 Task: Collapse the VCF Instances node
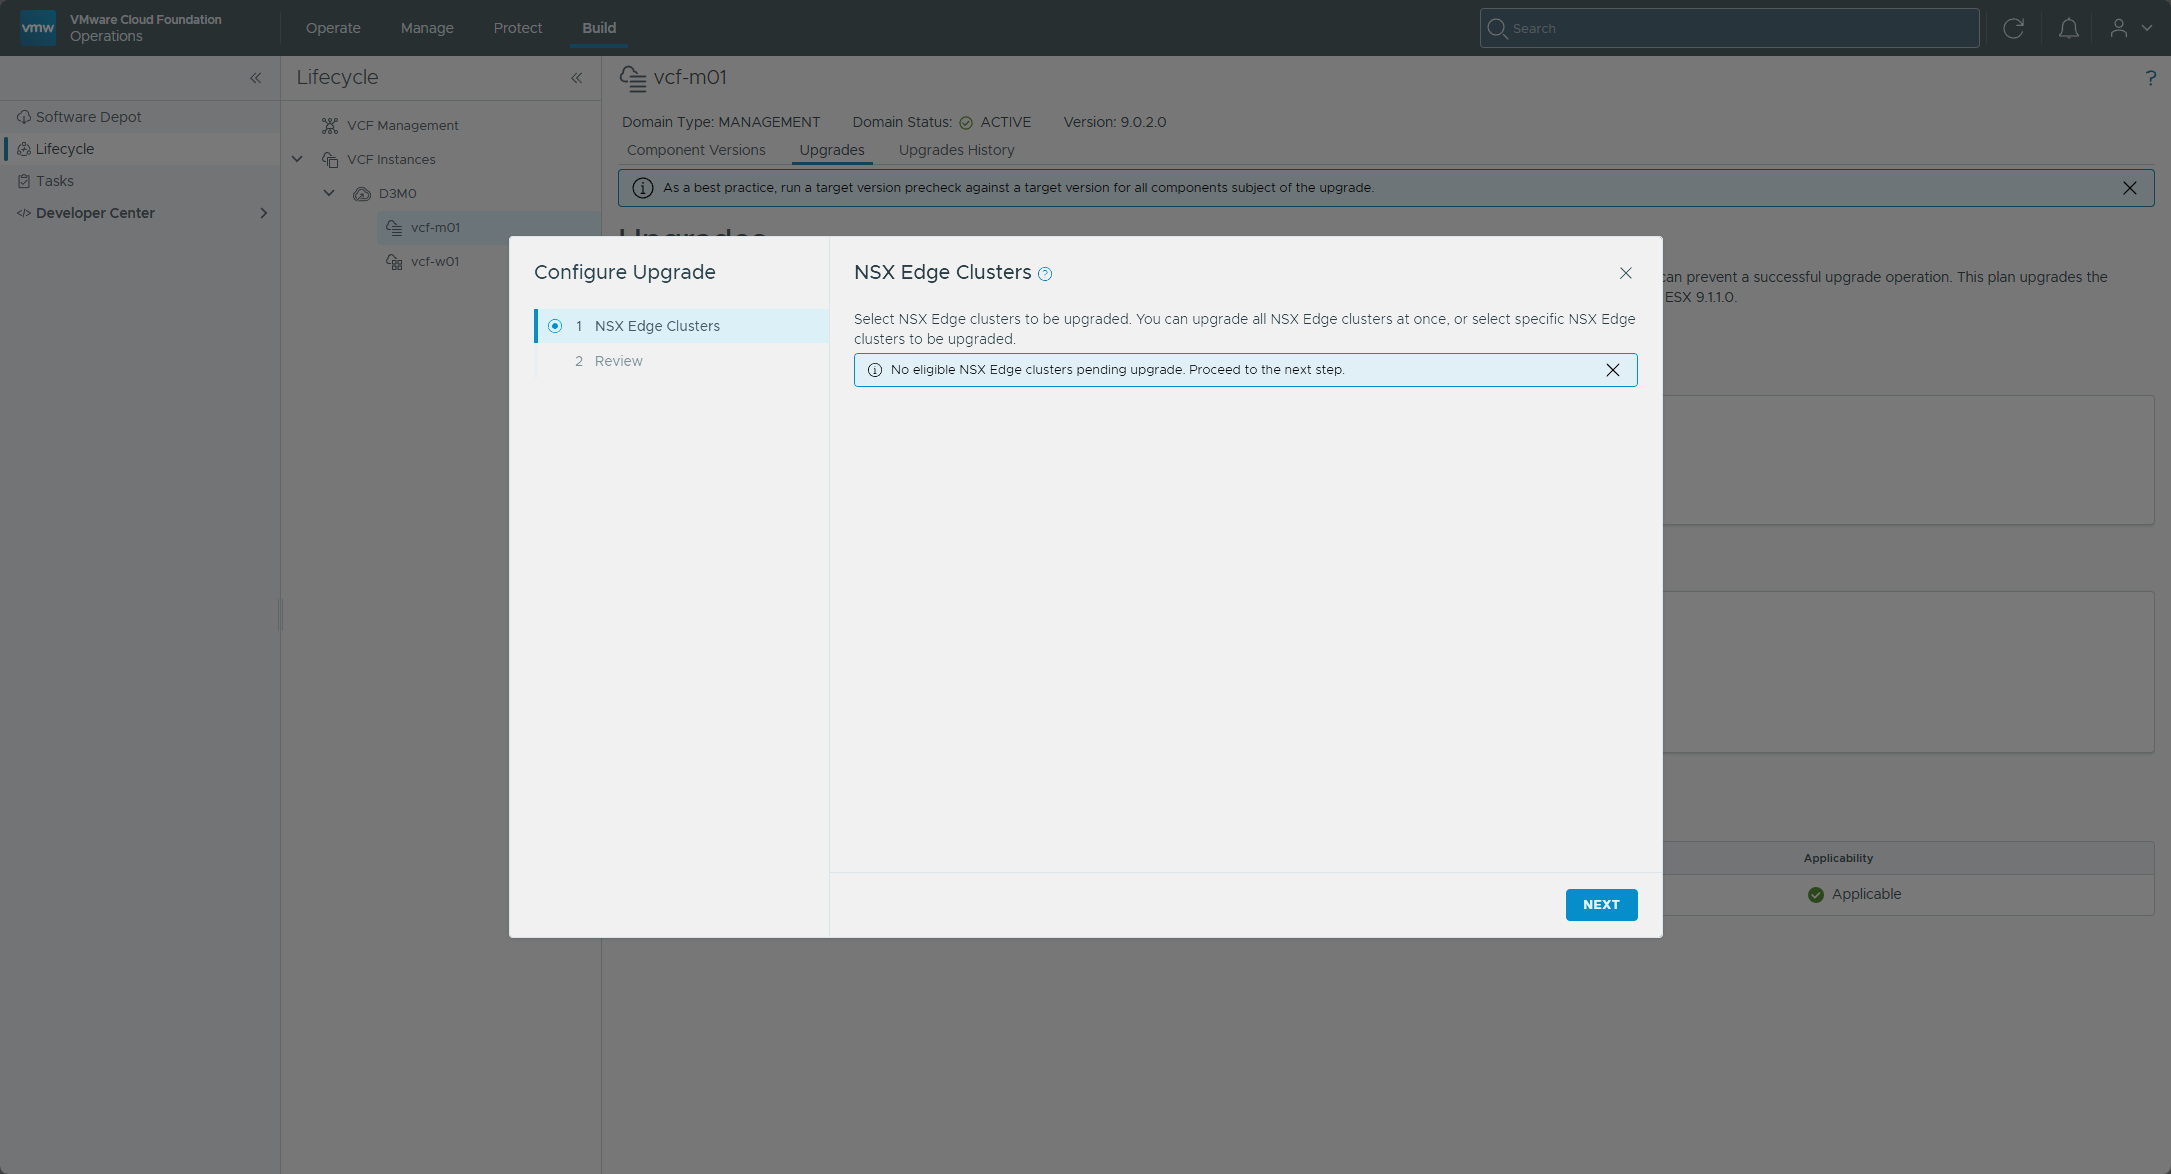point(297,159)
